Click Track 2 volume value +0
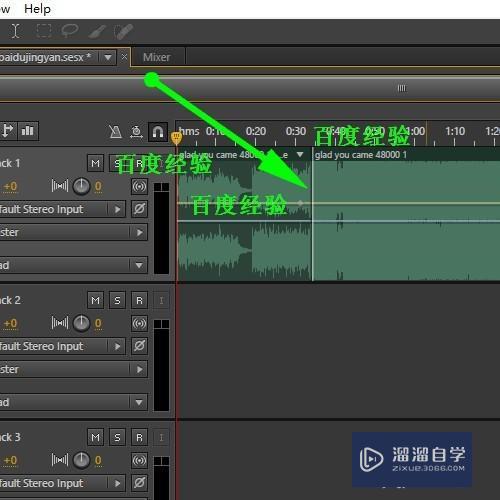 coord(10,323)
